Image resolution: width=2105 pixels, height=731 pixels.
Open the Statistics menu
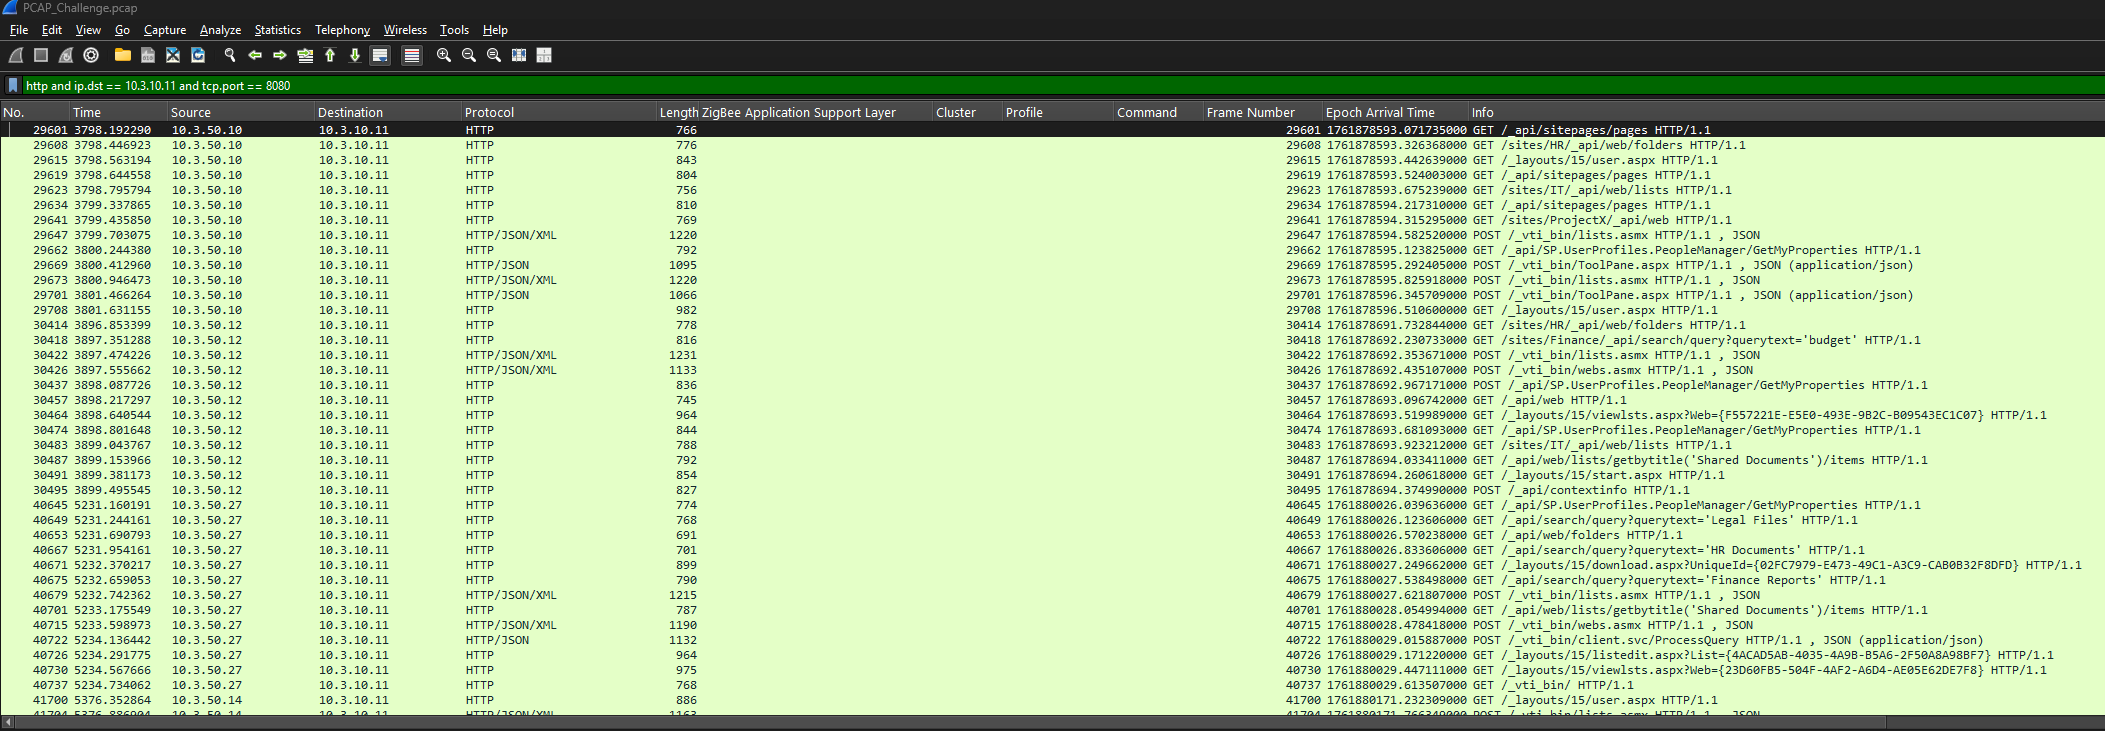point(277,30)
